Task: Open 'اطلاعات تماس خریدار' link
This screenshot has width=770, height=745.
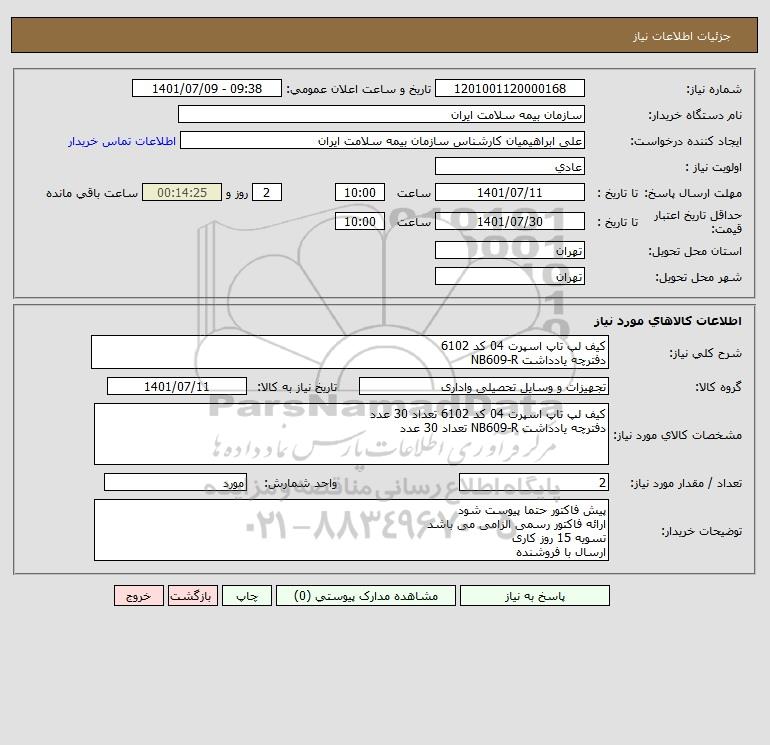Action: pos(122,141)
